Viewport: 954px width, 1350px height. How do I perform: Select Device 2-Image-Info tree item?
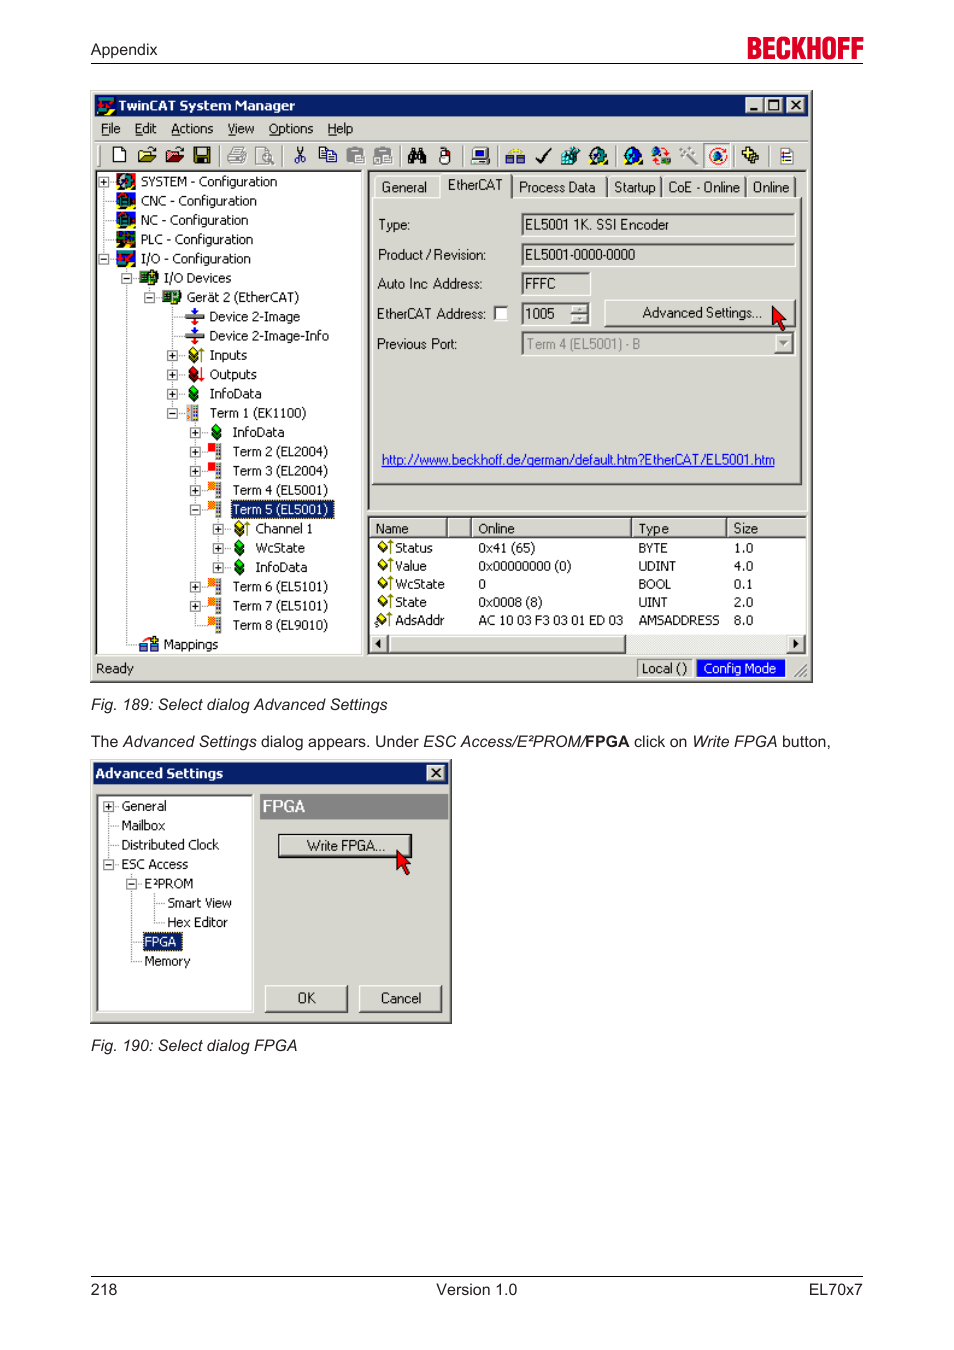[x=269, y=336]
